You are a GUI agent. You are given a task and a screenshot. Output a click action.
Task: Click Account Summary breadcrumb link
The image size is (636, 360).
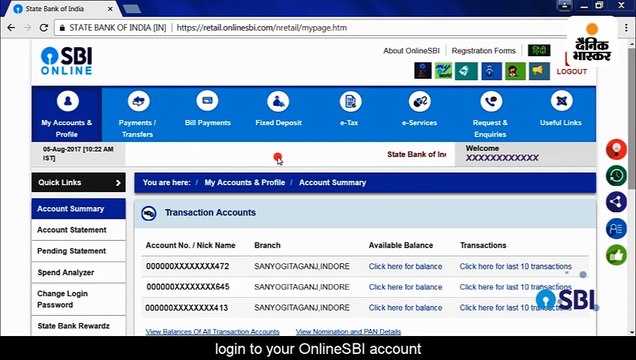333,182
